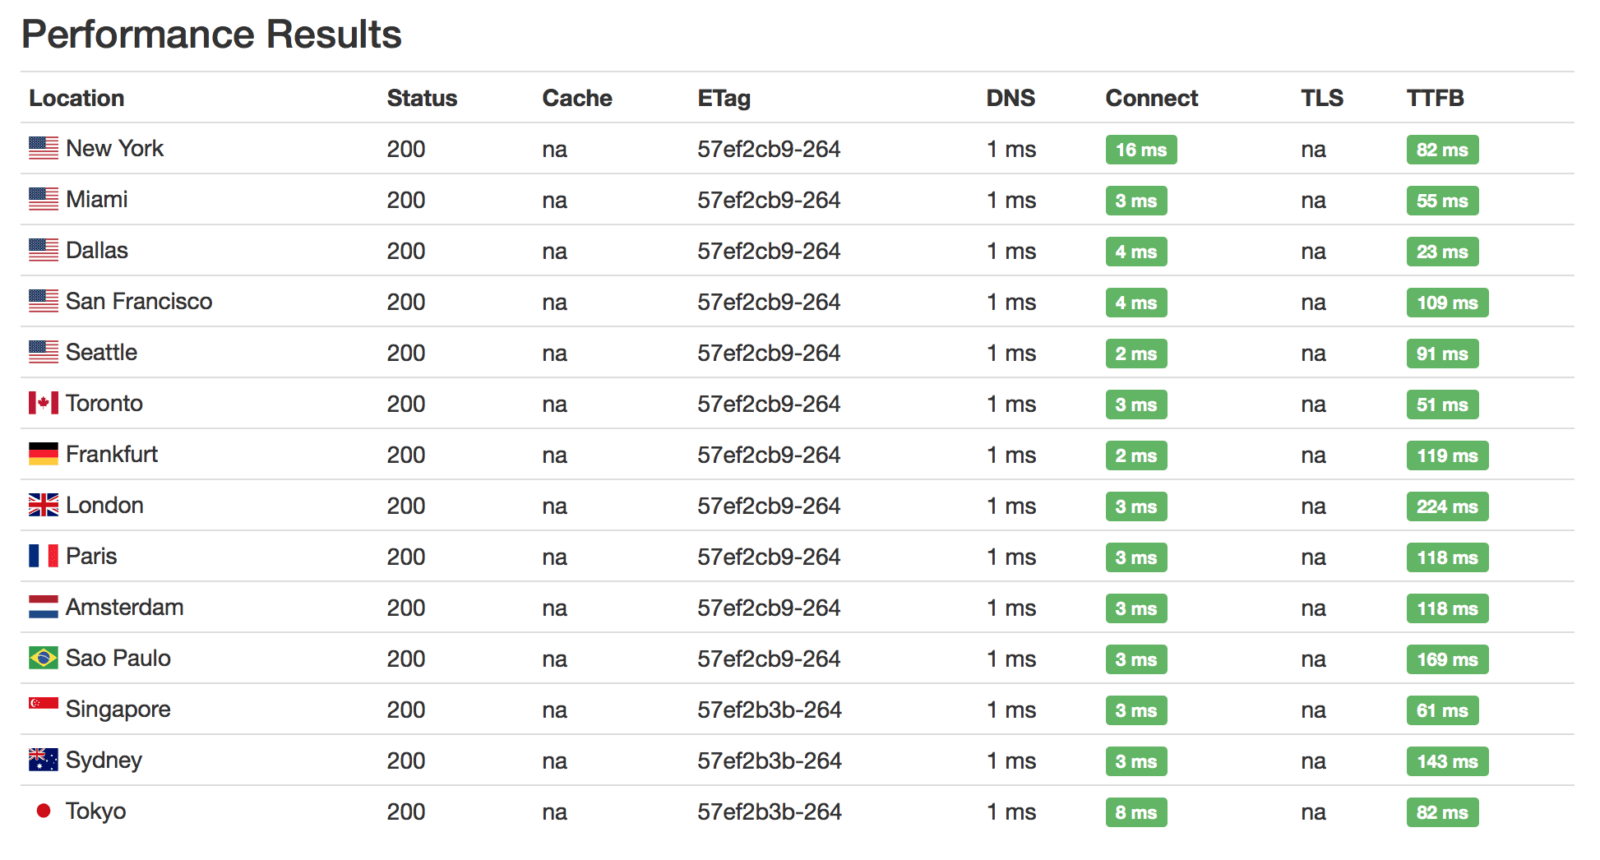1600x860 pixels.
Task: Click the Sydney ETag value 57ef2b3b-264
Action: pos(769,761)
